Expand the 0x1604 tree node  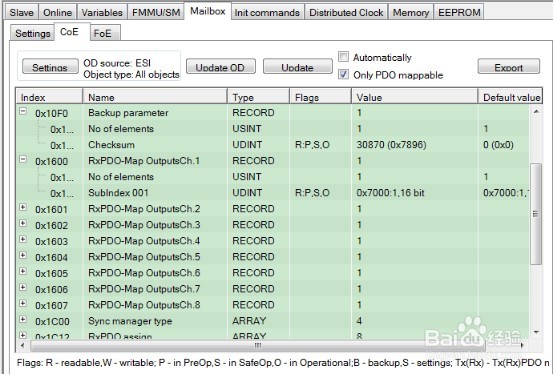pyautogui.click(x=23, y=255)
